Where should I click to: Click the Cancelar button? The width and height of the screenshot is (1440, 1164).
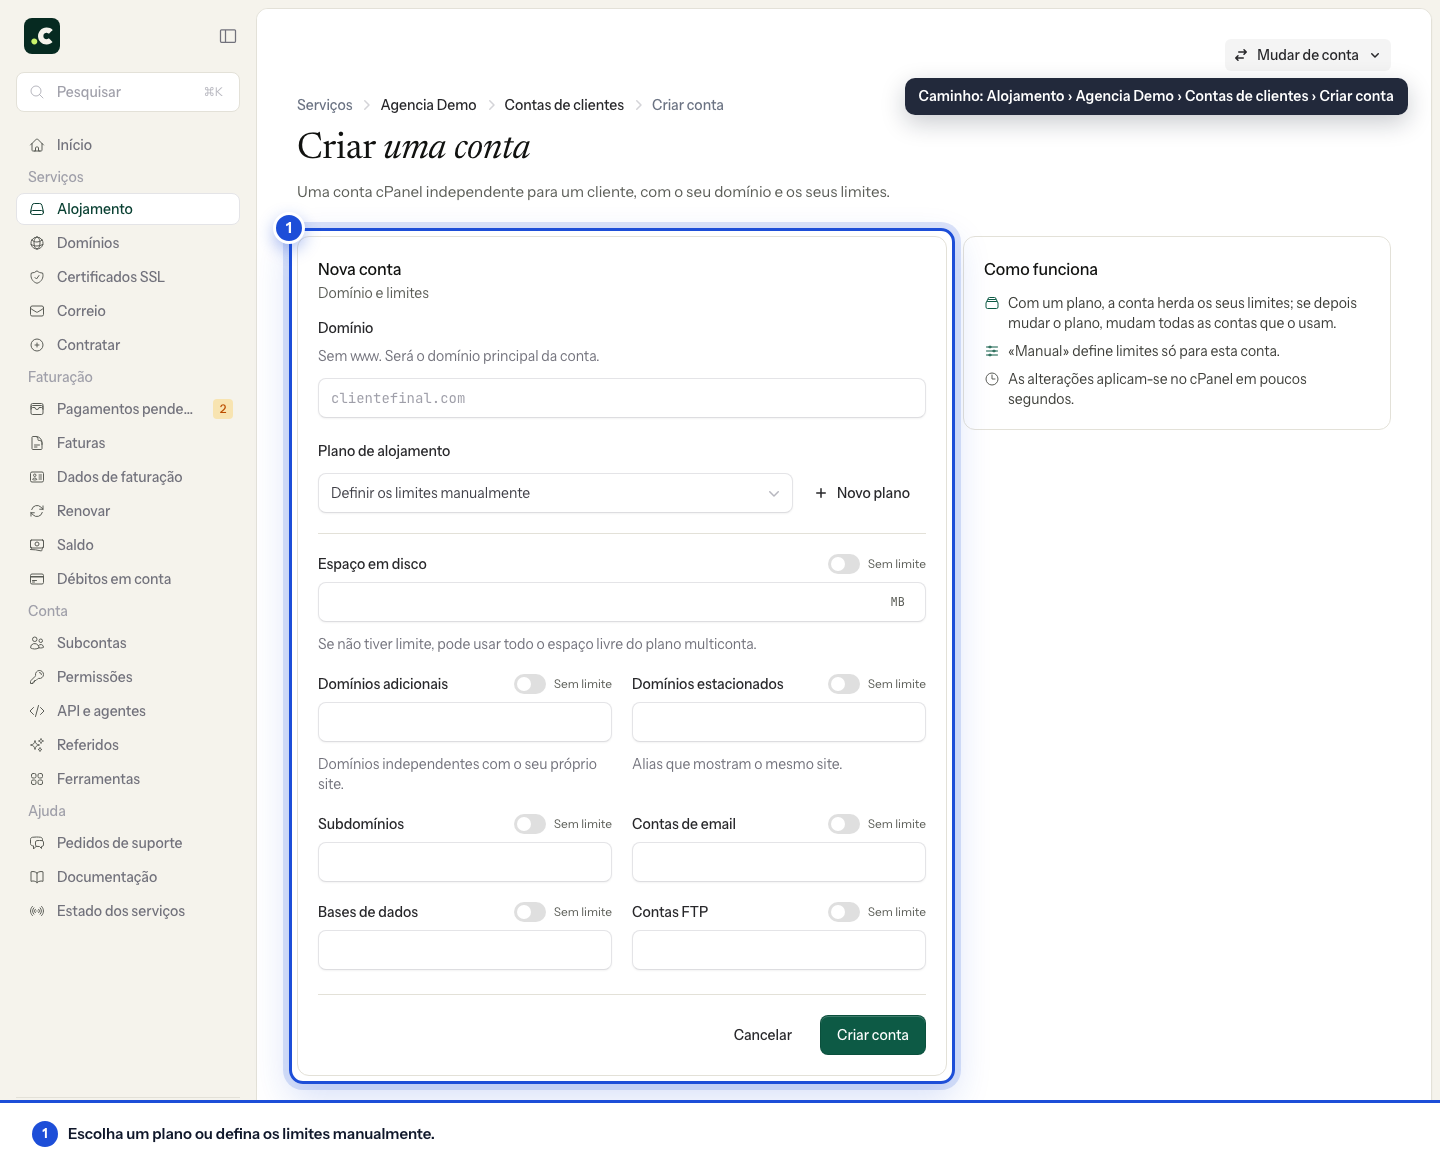(763, 1035)
